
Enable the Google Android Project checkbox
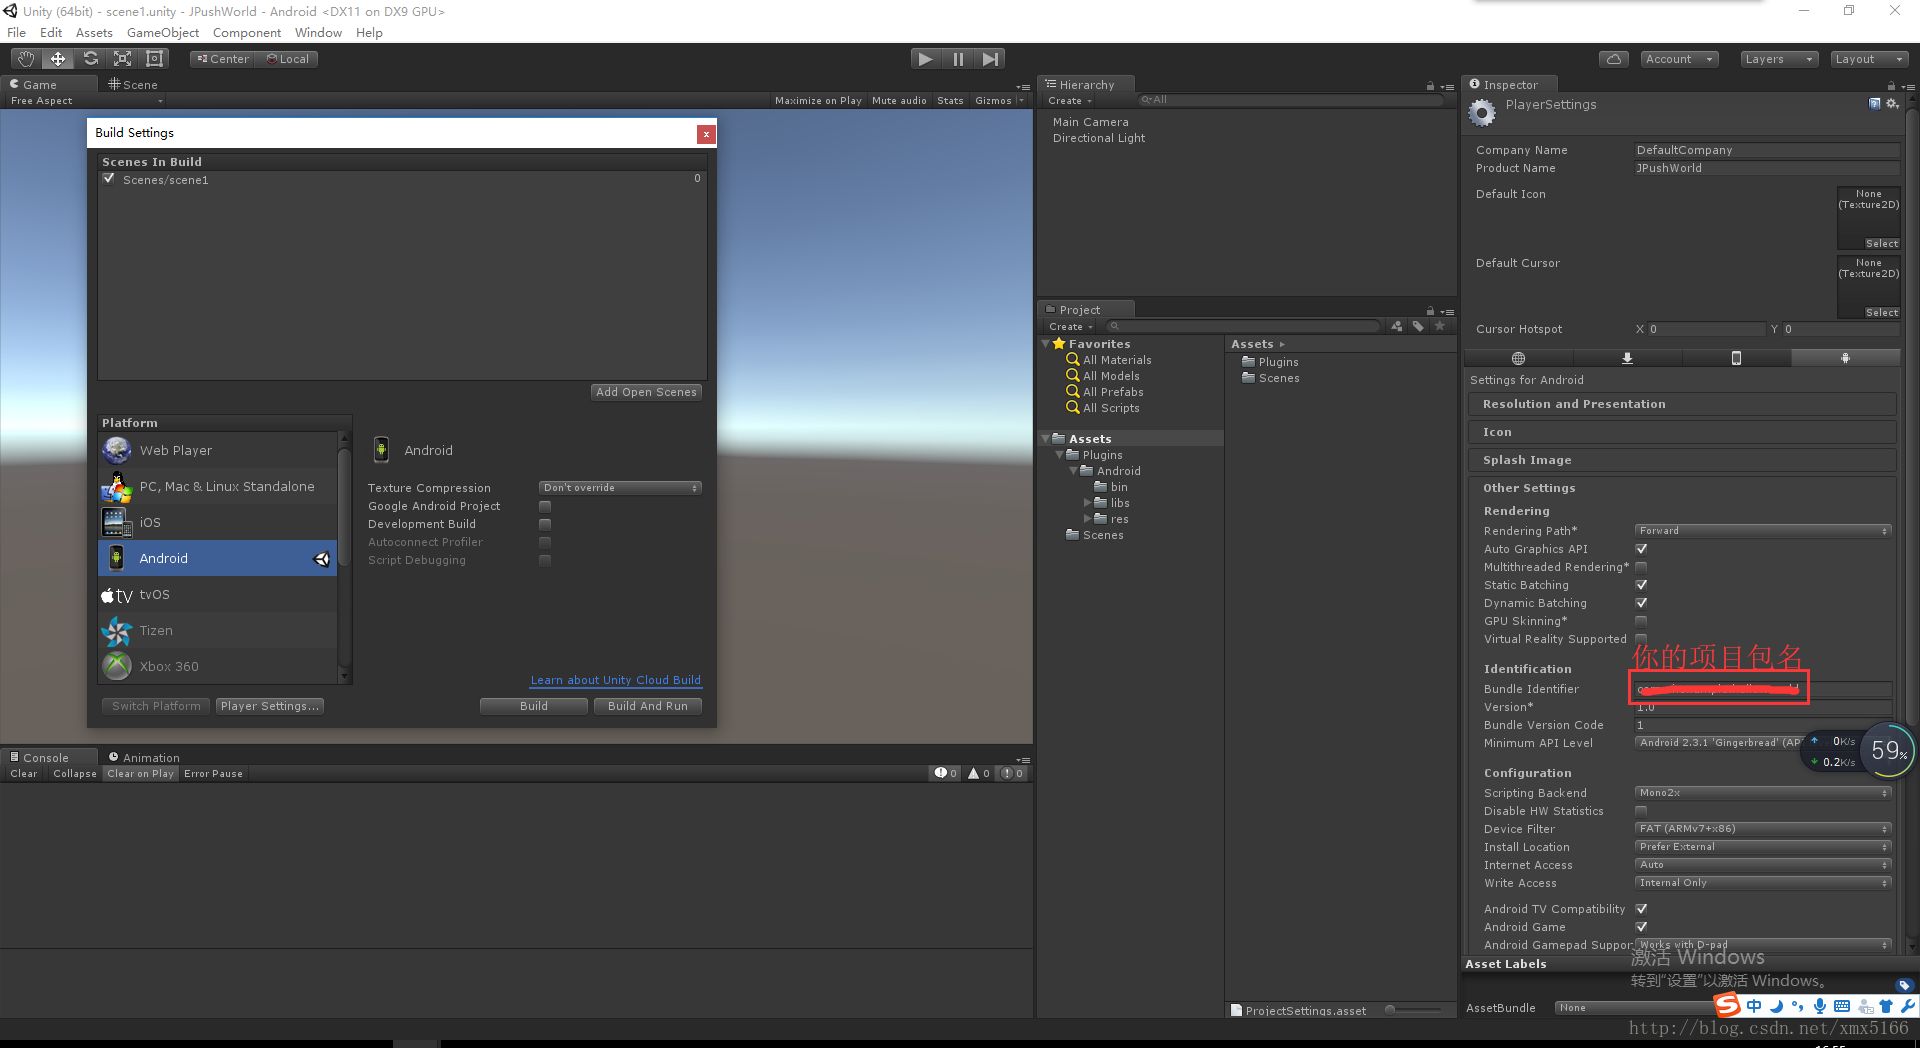click(x=545, y=506)
